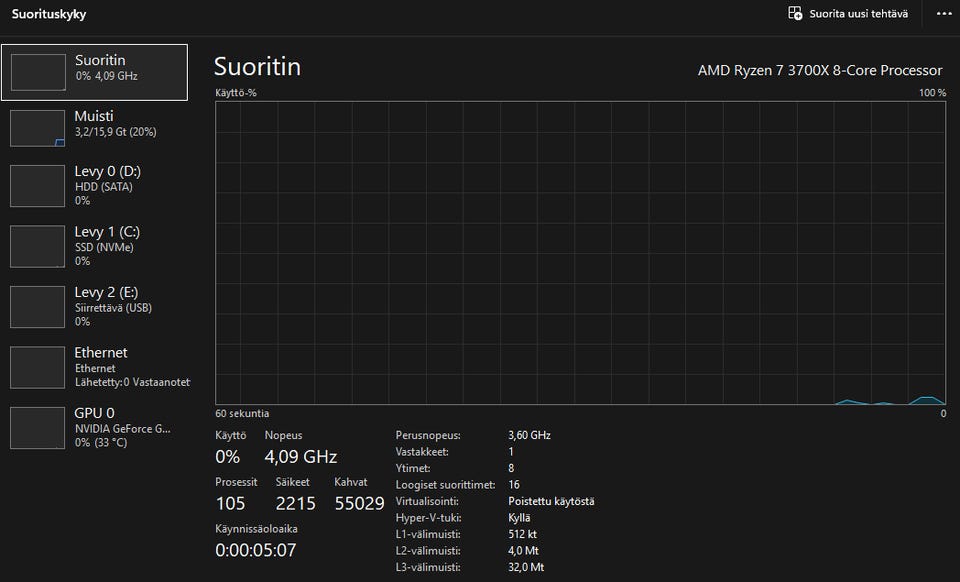
Task: Click Logiset suorittimet value 16
Action: (514, 485)
